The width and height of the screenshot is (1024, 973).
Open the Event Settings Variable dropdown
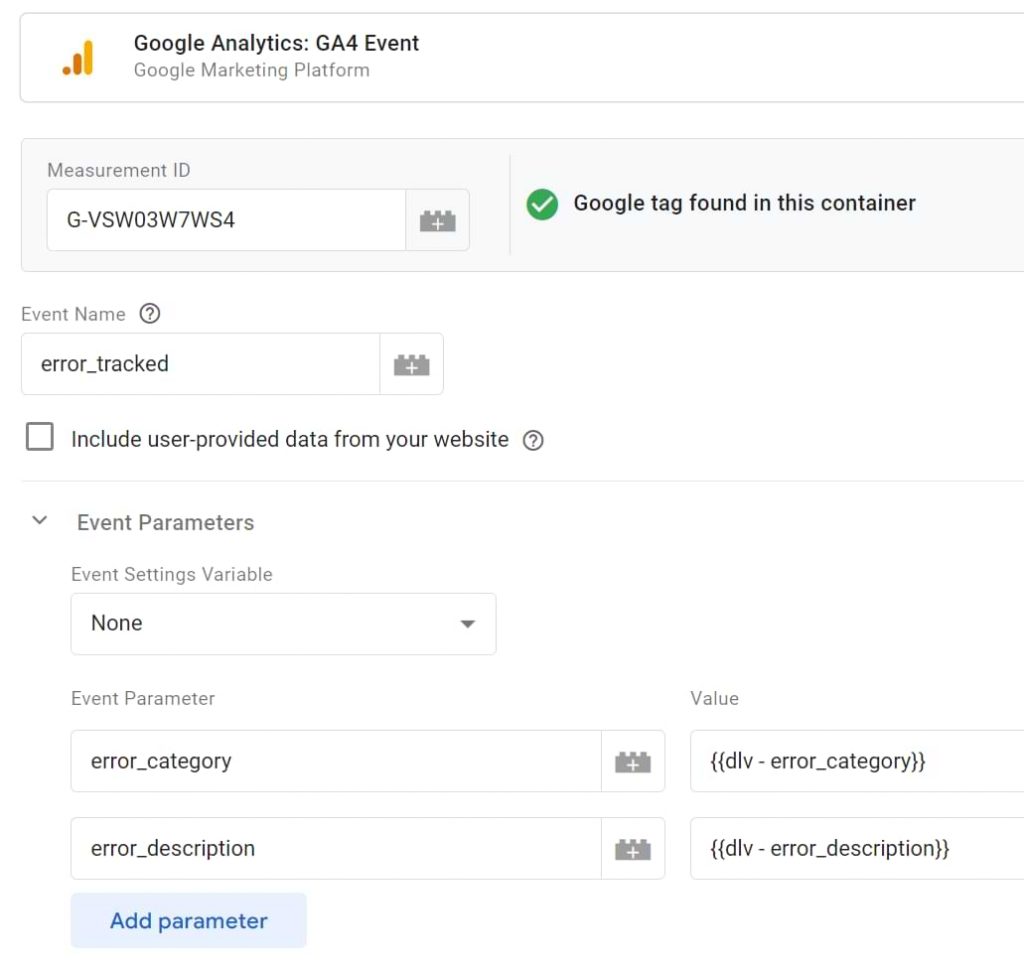click(283, 623)
